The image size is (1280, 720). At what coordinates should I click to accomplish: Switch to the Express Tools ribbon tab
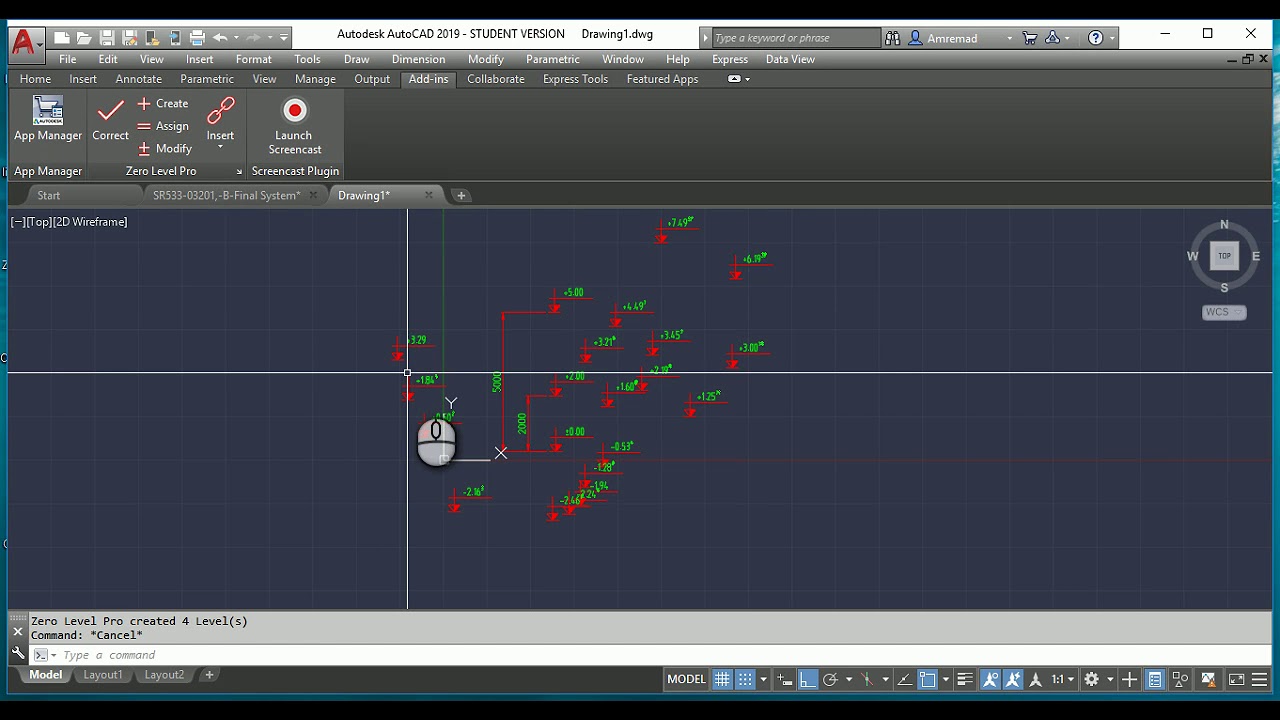(x=575, y=79)
